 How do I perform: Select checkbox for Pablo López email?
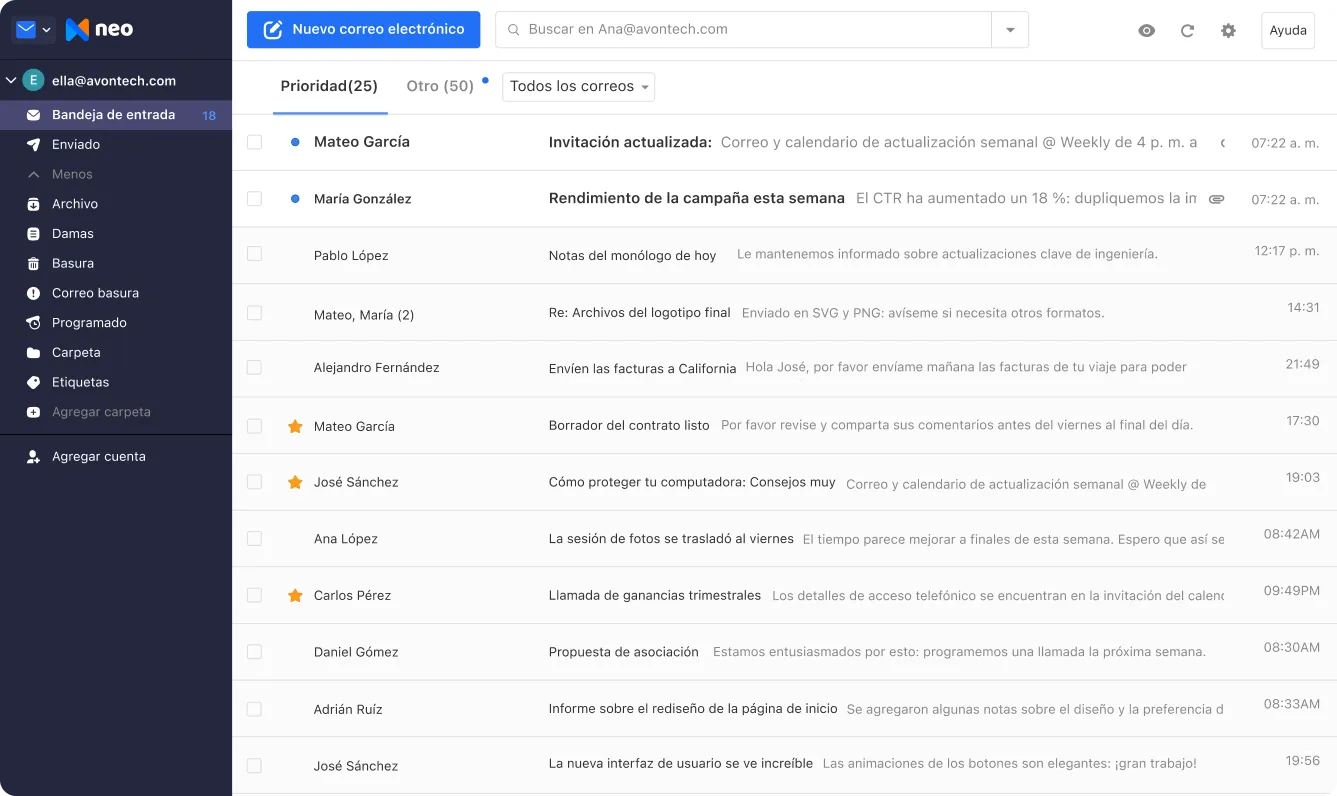[x=254, y=254]
